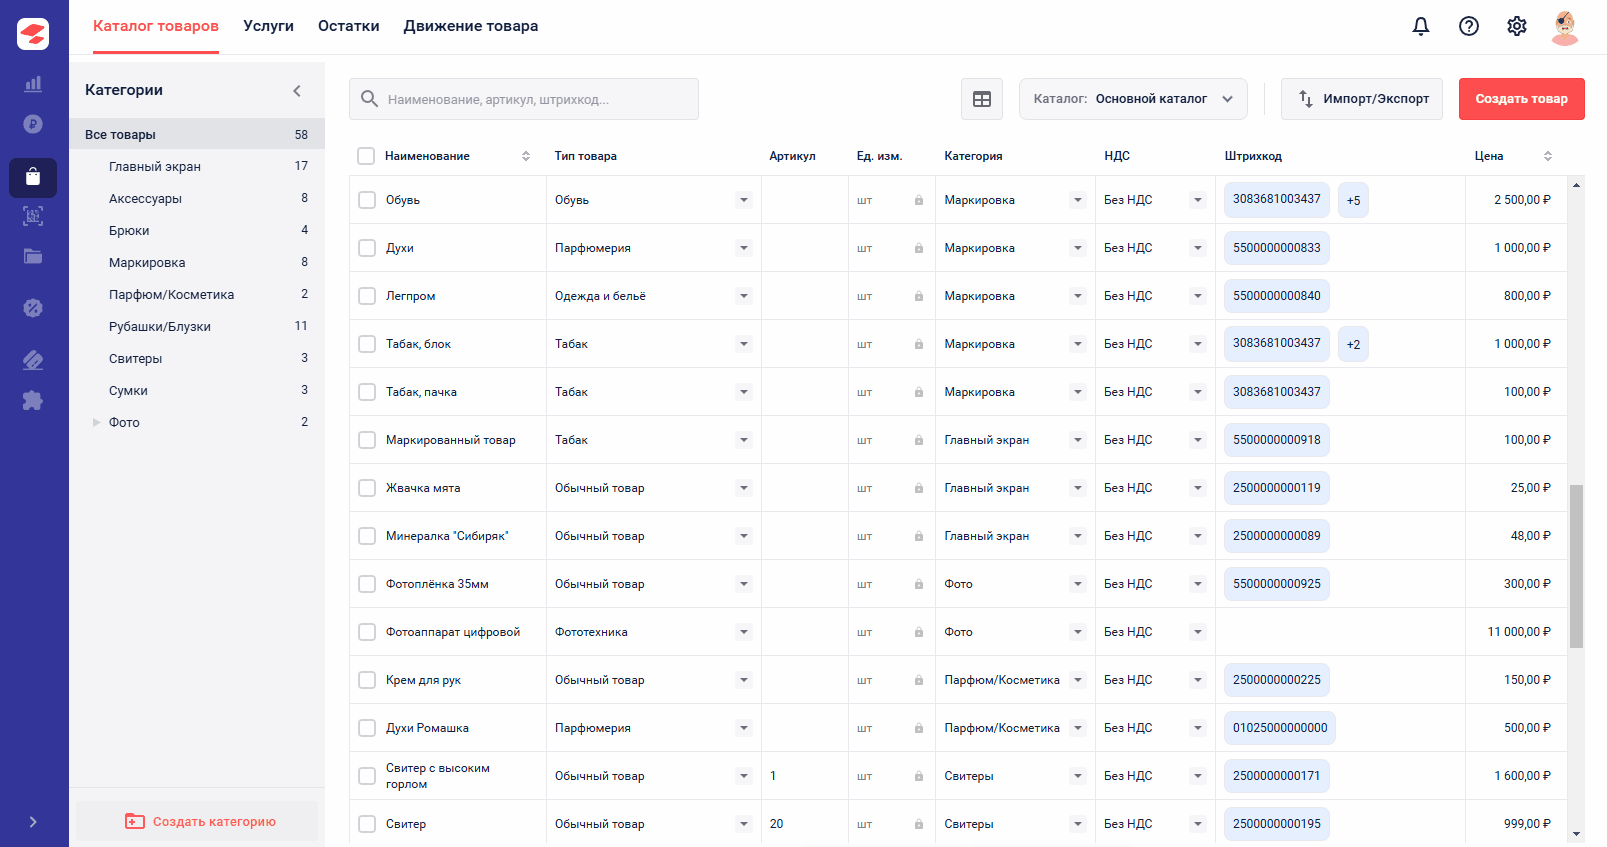The image size is (1607, 847).
Task: Open the ruble finance sidebar icon
Action: [33, 124]
